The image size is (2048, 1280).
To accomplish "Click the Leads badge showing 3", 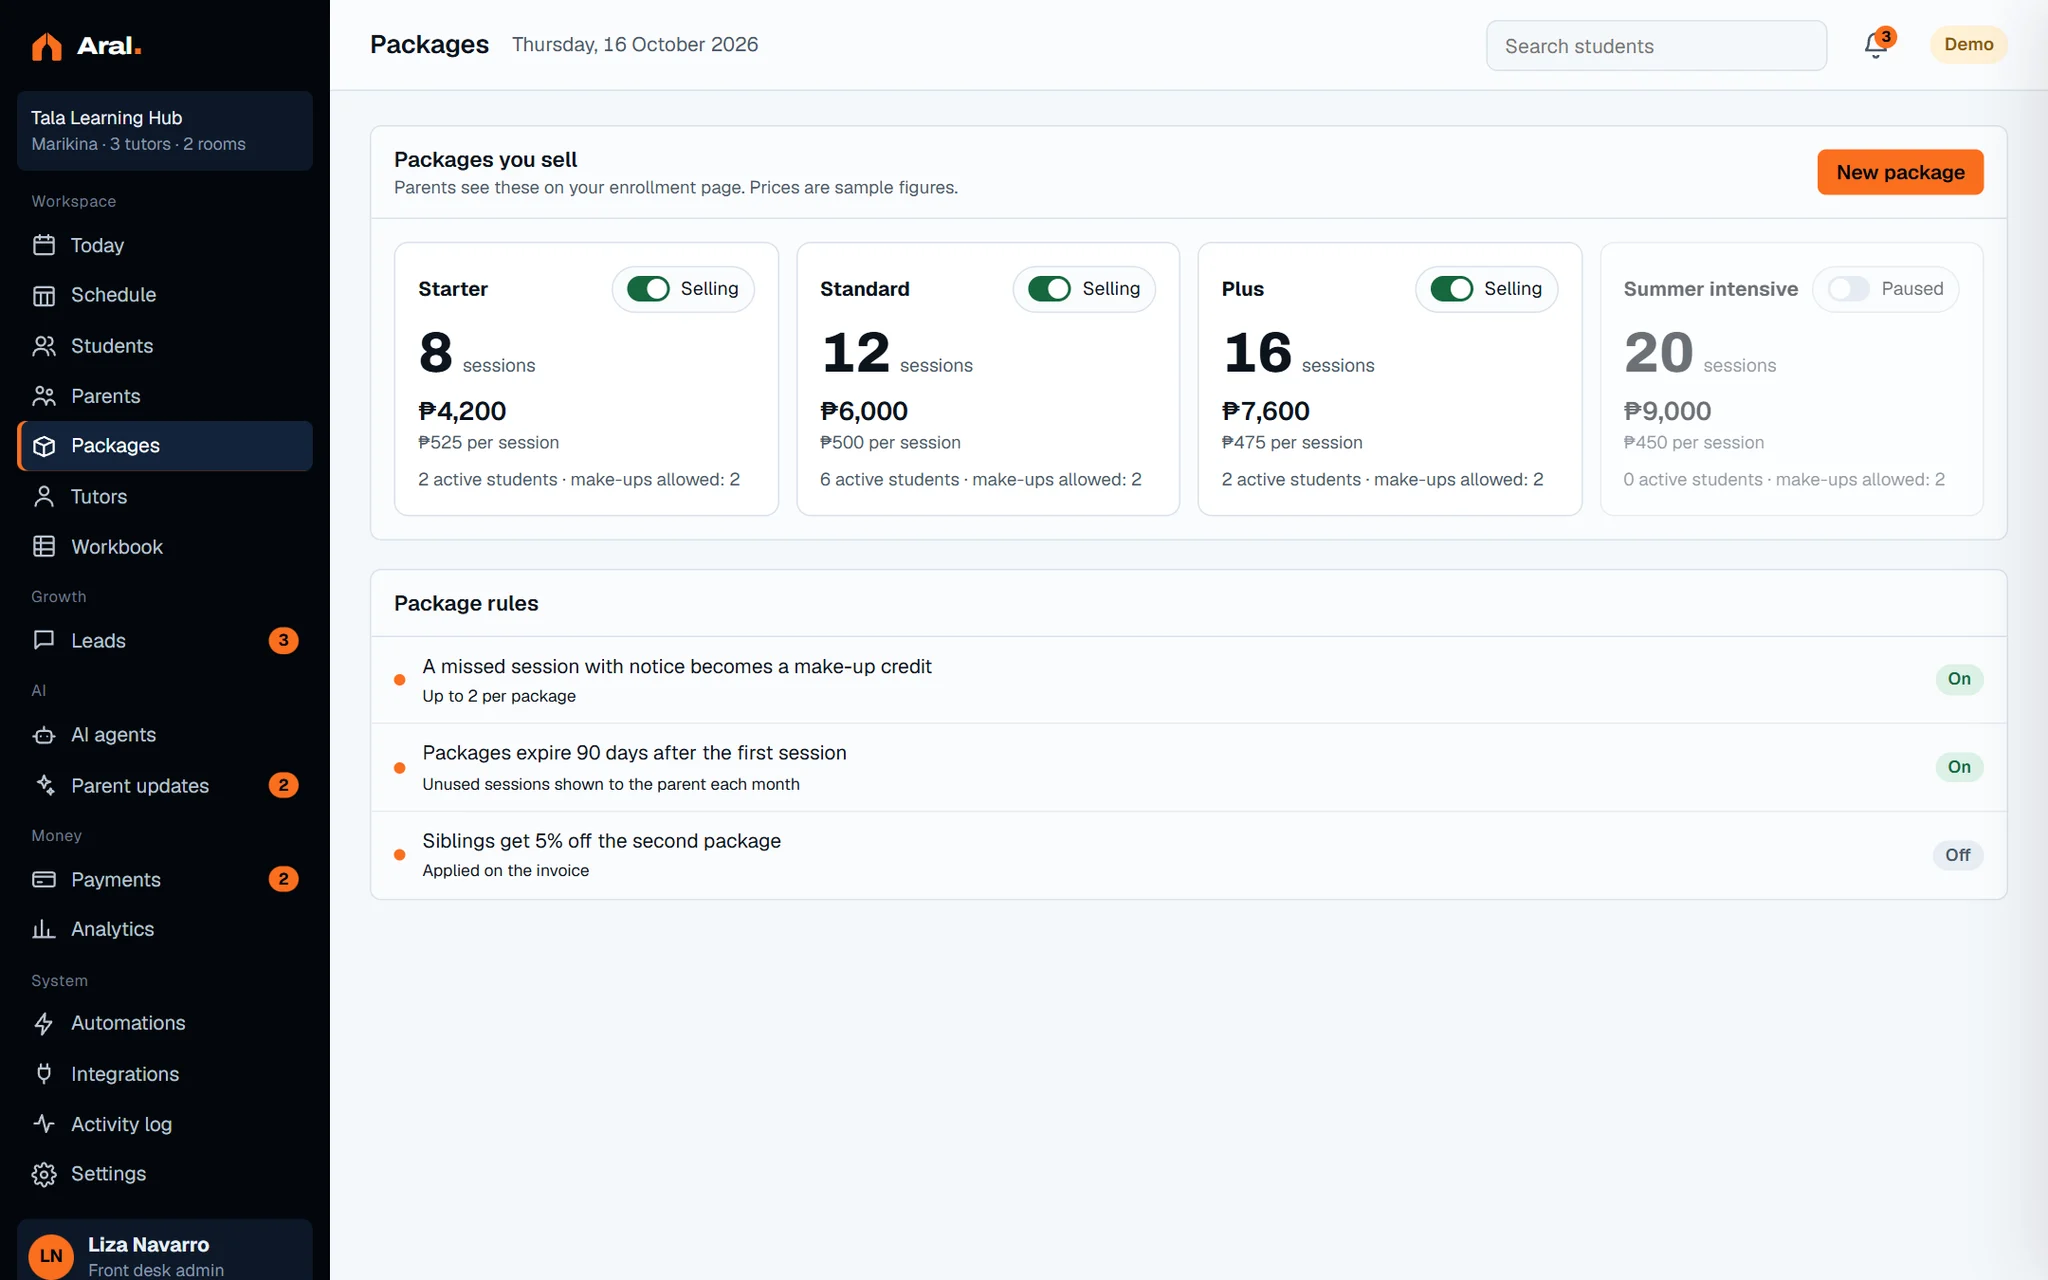I will (x=283, y=640).
